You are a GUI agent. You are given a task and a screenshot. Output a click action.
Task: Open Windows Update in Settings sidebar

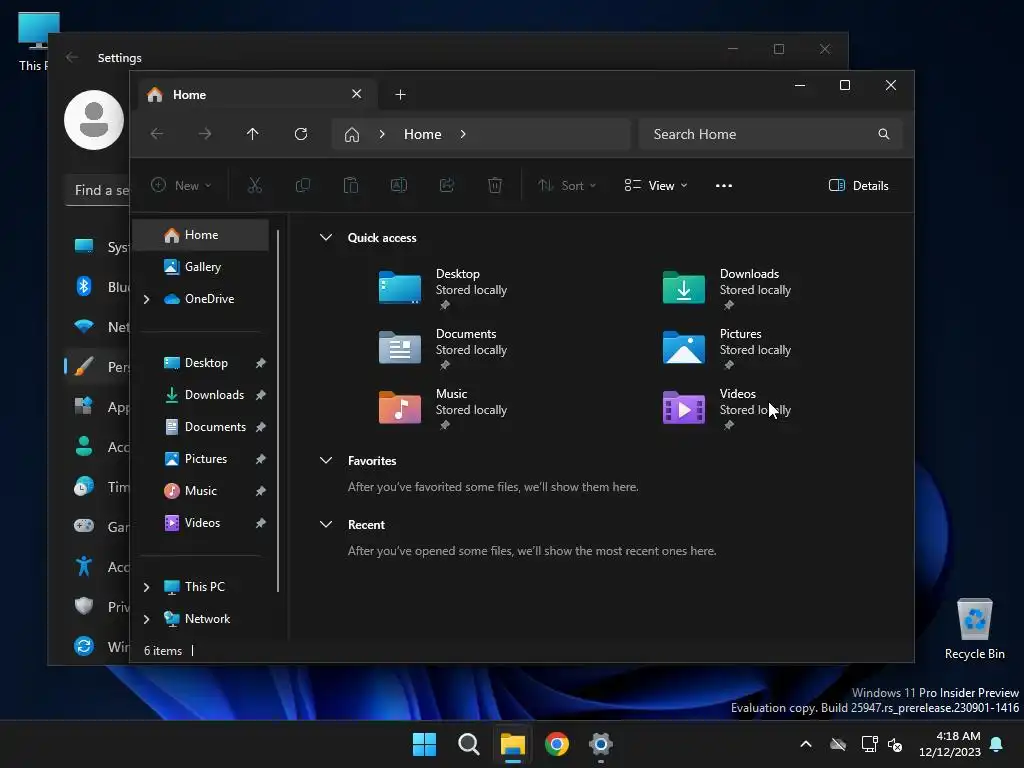click(97, 647)
